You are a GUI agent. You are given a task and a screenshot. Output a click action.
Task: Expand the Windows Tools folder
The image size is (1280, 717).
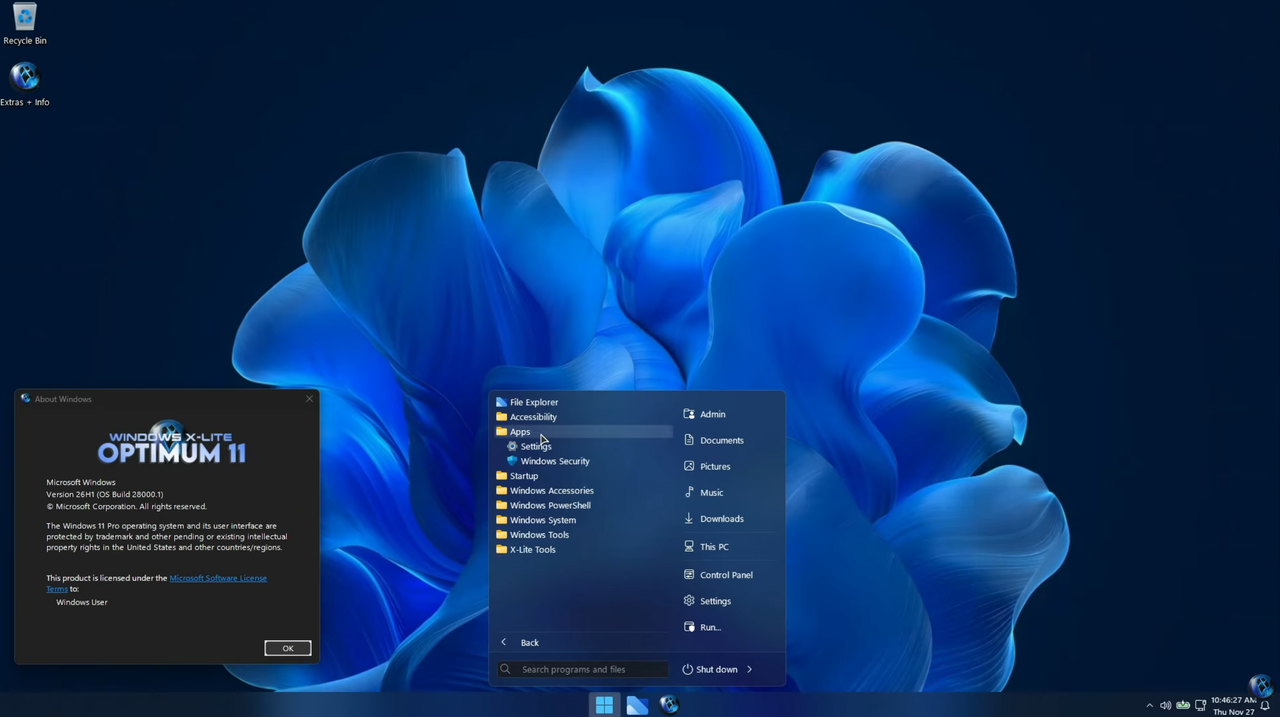tap(584, 535)
